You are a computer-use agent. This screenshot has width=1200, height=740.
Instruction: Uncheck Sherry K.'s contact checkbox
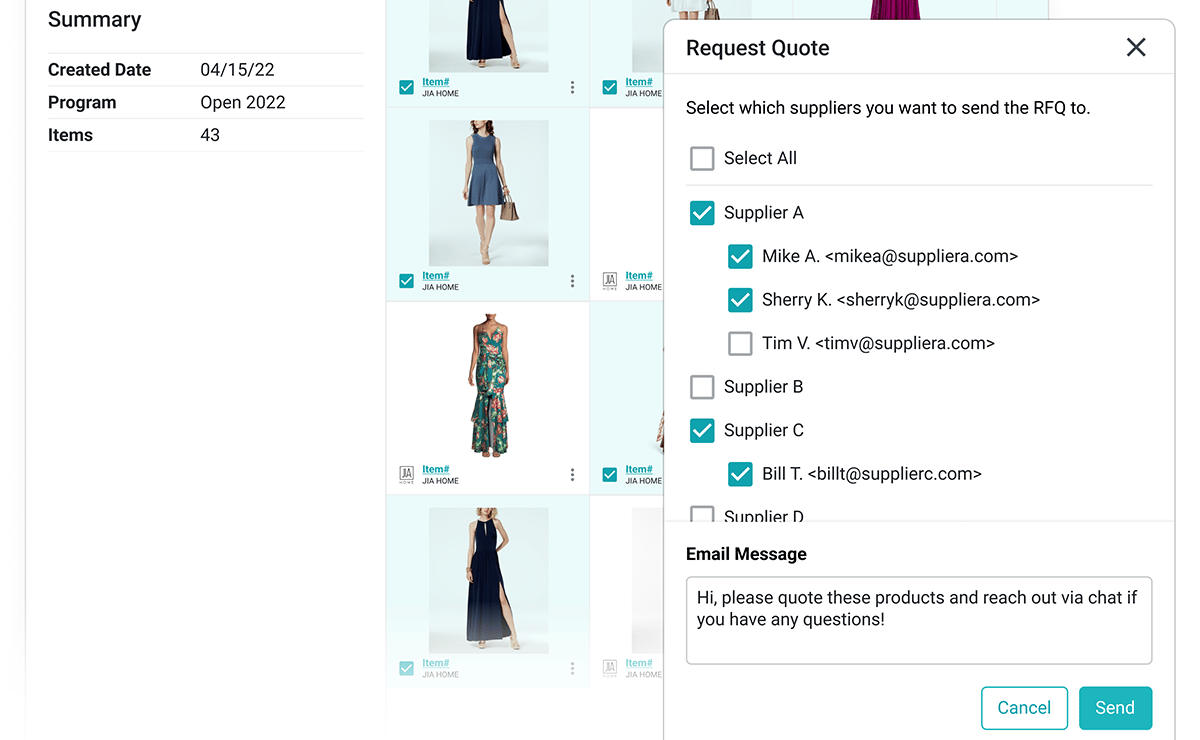click(x=740, y=300)
